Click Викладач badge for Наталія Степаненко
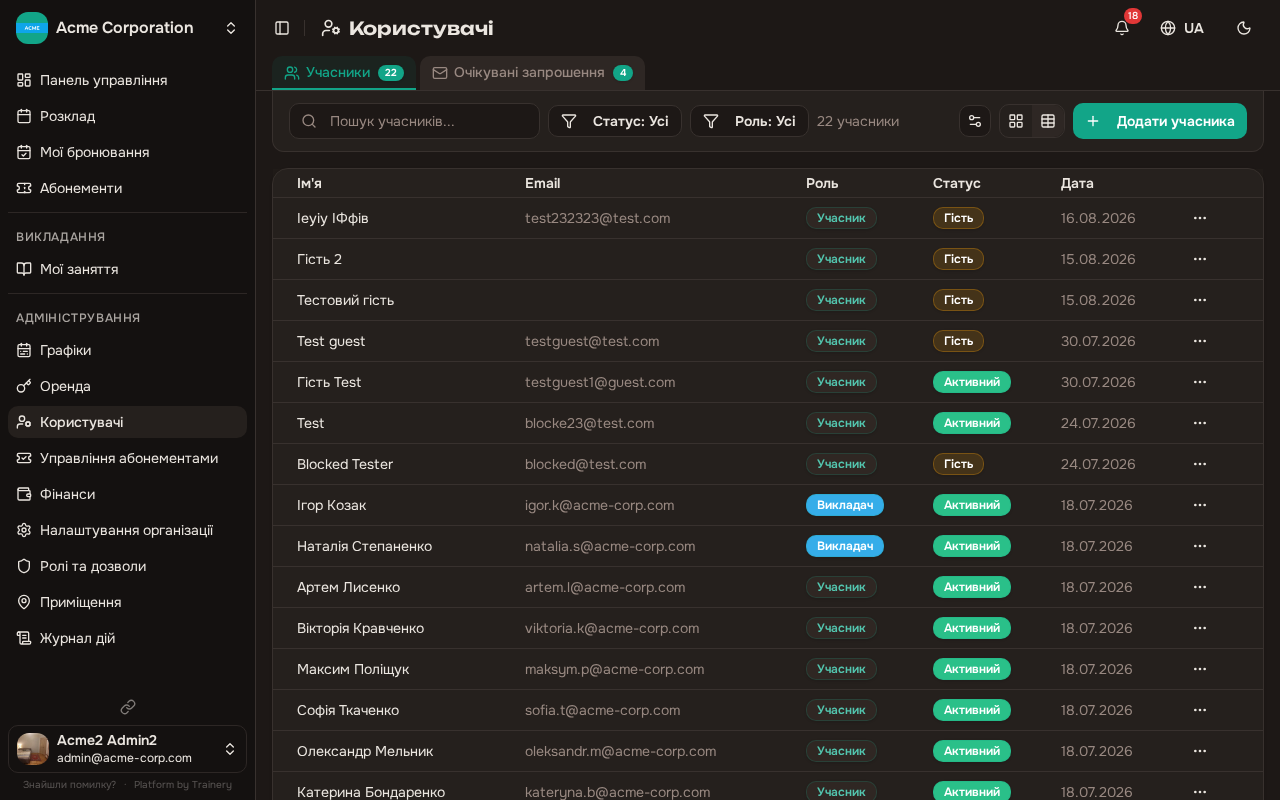 [x=845, y=546]
